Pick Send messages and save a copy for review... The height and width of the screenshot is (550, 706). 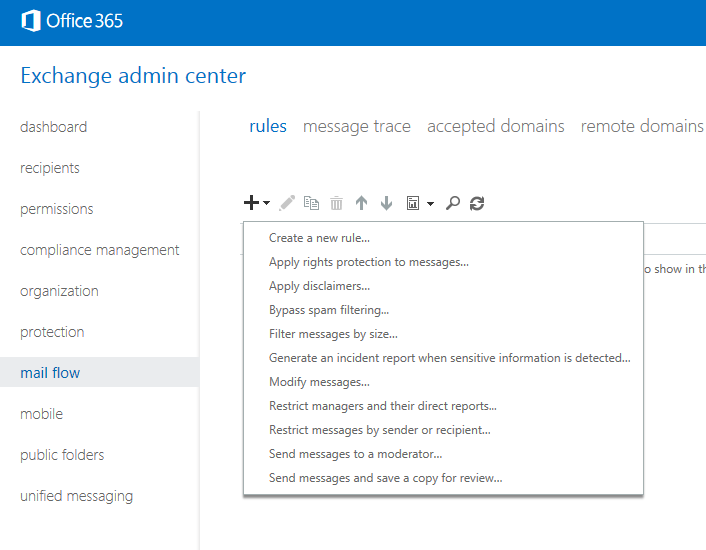(x=385, y=478)
